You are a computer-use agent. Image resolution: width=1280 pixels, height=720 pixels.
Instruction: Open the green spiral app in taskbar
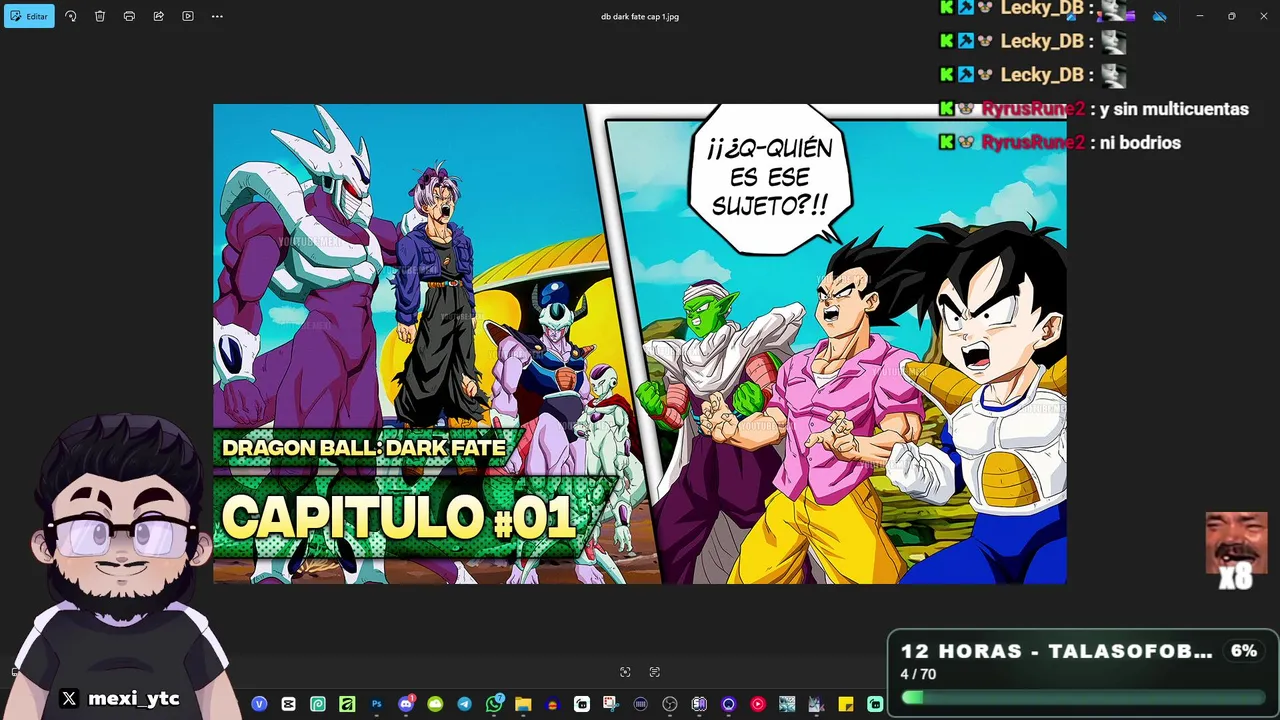click(318, 704)
